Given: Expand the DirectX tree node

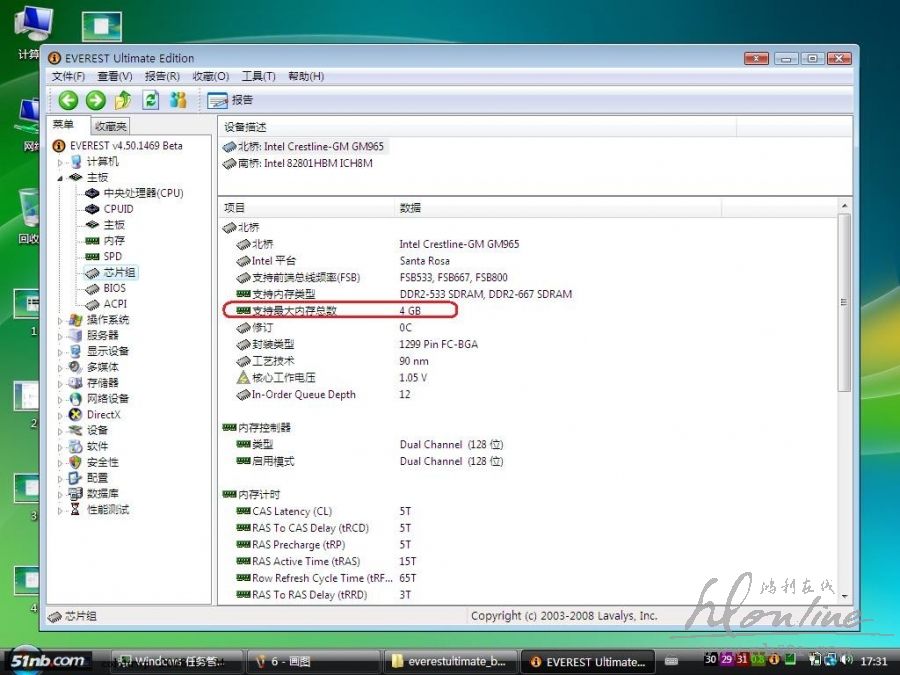Looking at the screenshot, I should click(60, 415).
